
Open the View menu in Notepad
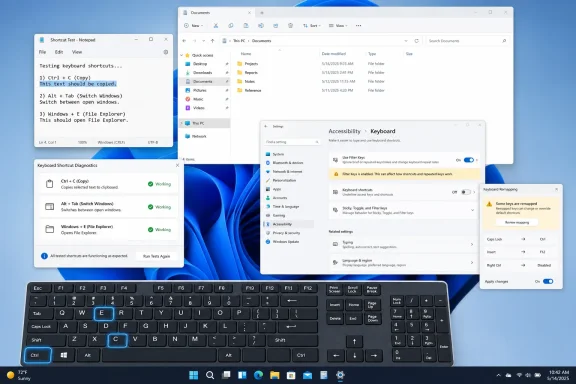click(77, 52)
